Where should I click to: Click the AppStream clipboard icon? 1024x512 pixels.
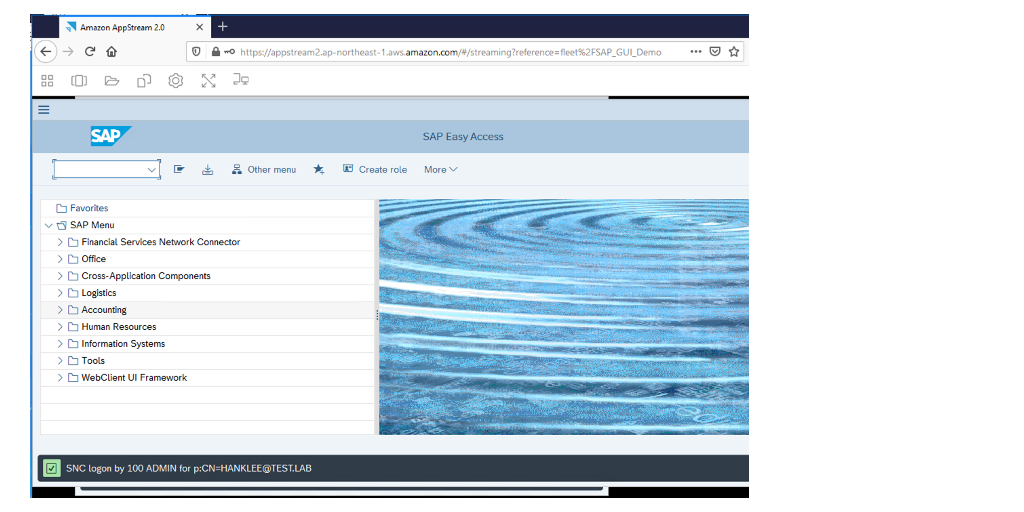[x=144, y=81]
